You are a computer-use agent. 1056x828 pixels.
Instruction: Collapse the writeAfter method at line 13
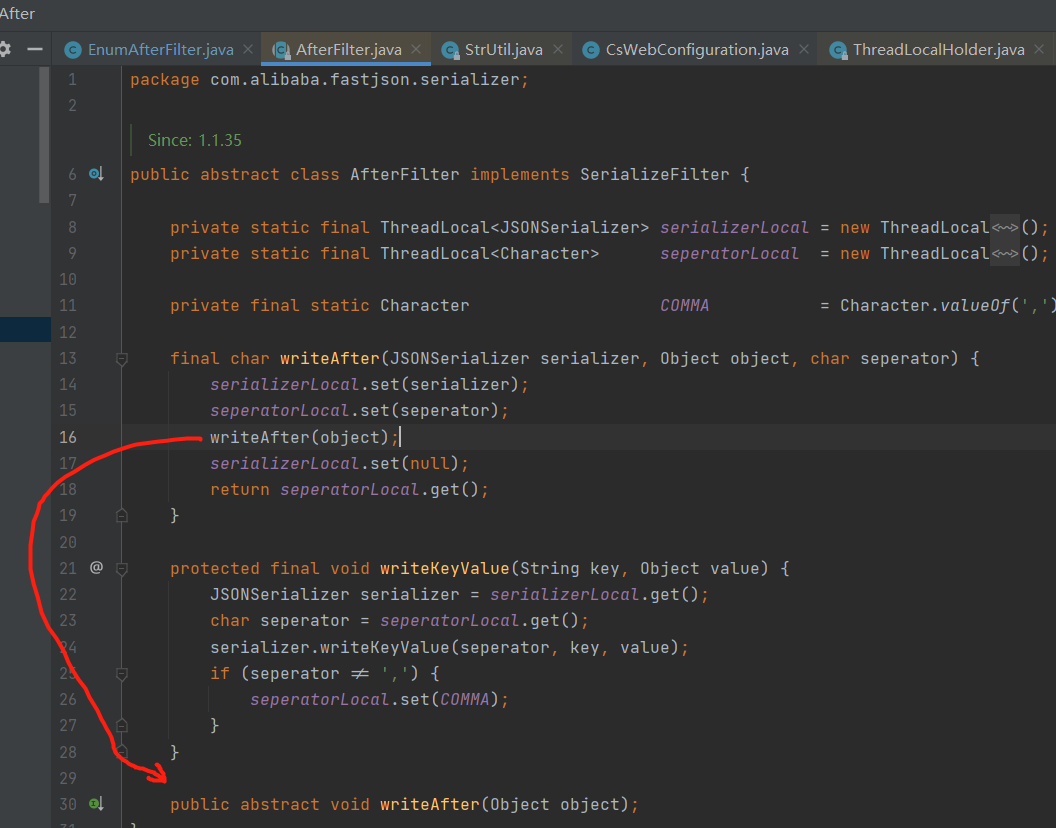click(122, 359)
